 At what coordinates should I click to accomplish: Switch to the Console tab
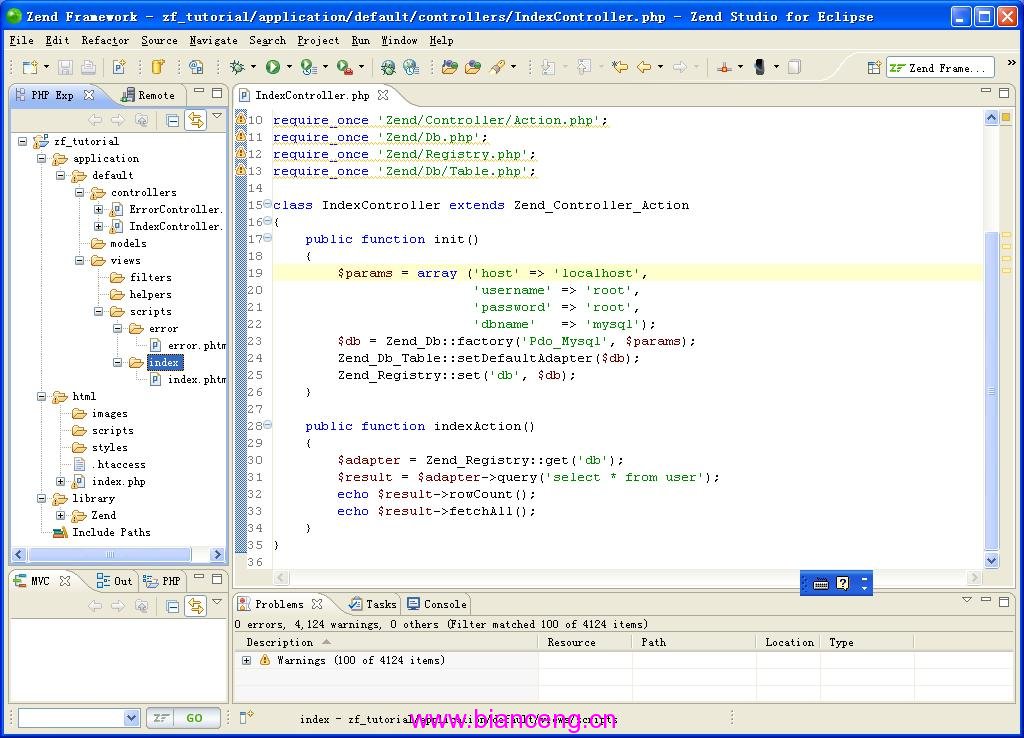437,604
